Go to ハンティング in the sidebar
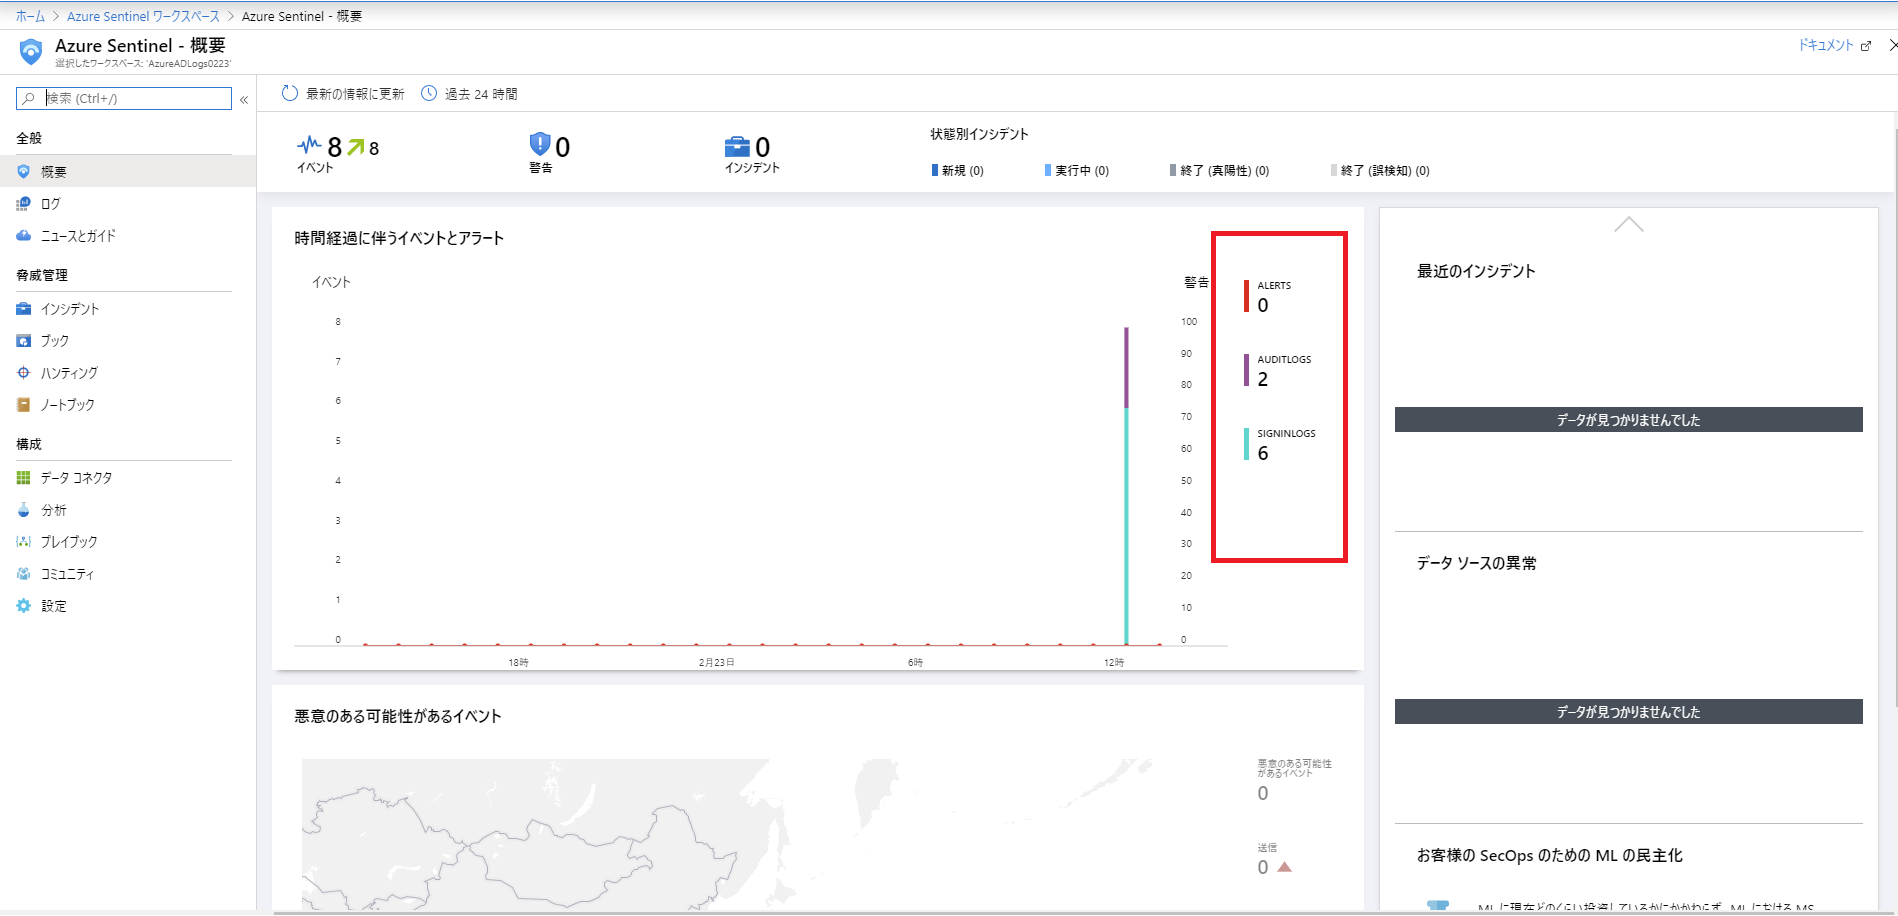1898x916 pixels. 128,373
